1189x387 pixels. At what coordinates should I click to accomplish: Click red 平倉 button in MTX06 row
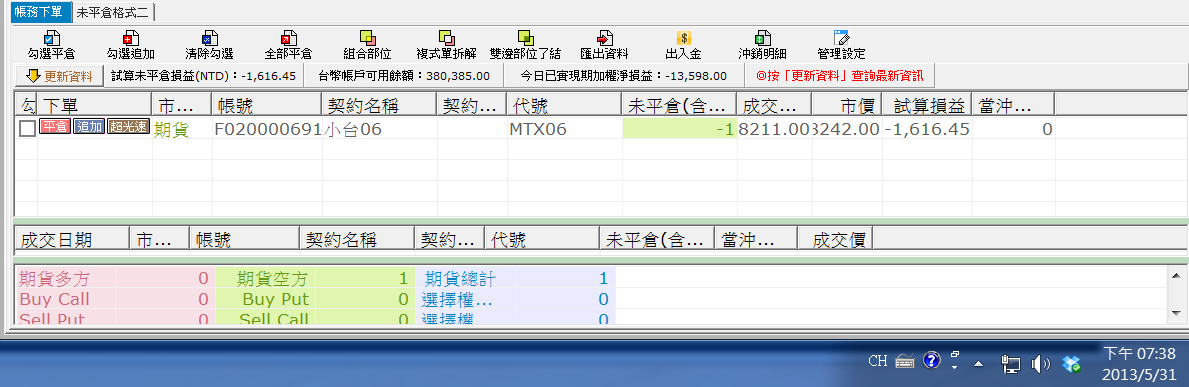[55, 127]
